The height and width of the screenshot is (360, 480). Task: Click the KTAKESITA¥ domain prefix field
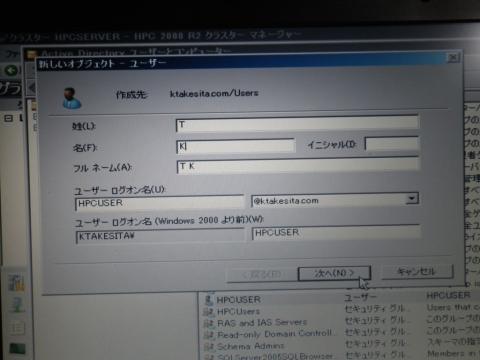(160, 236)
